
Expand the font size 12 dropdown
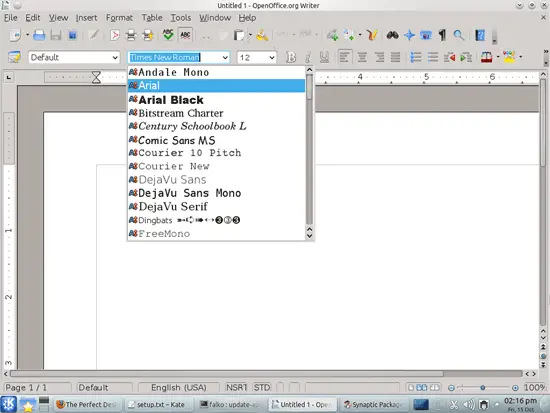(272, 57)
